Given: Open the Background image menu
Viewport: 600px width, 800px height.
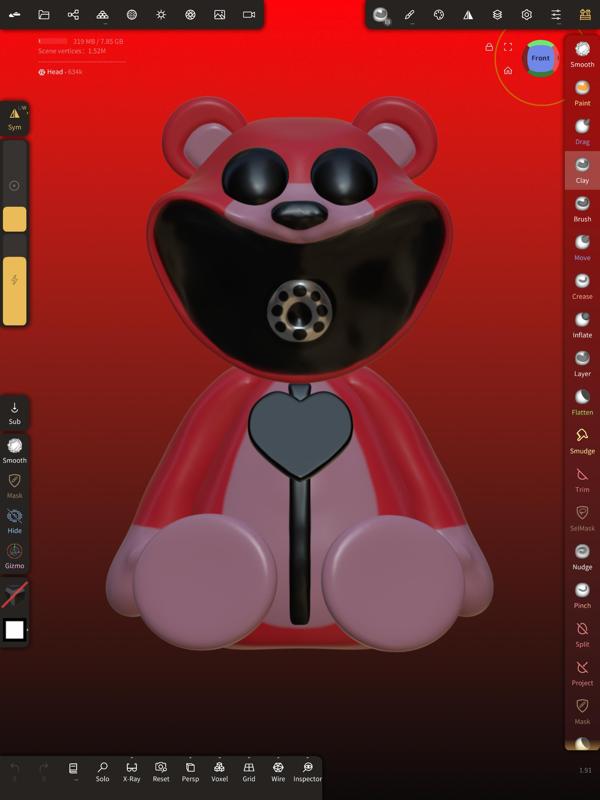Looking at the screenshot, I should click(219, 14).
